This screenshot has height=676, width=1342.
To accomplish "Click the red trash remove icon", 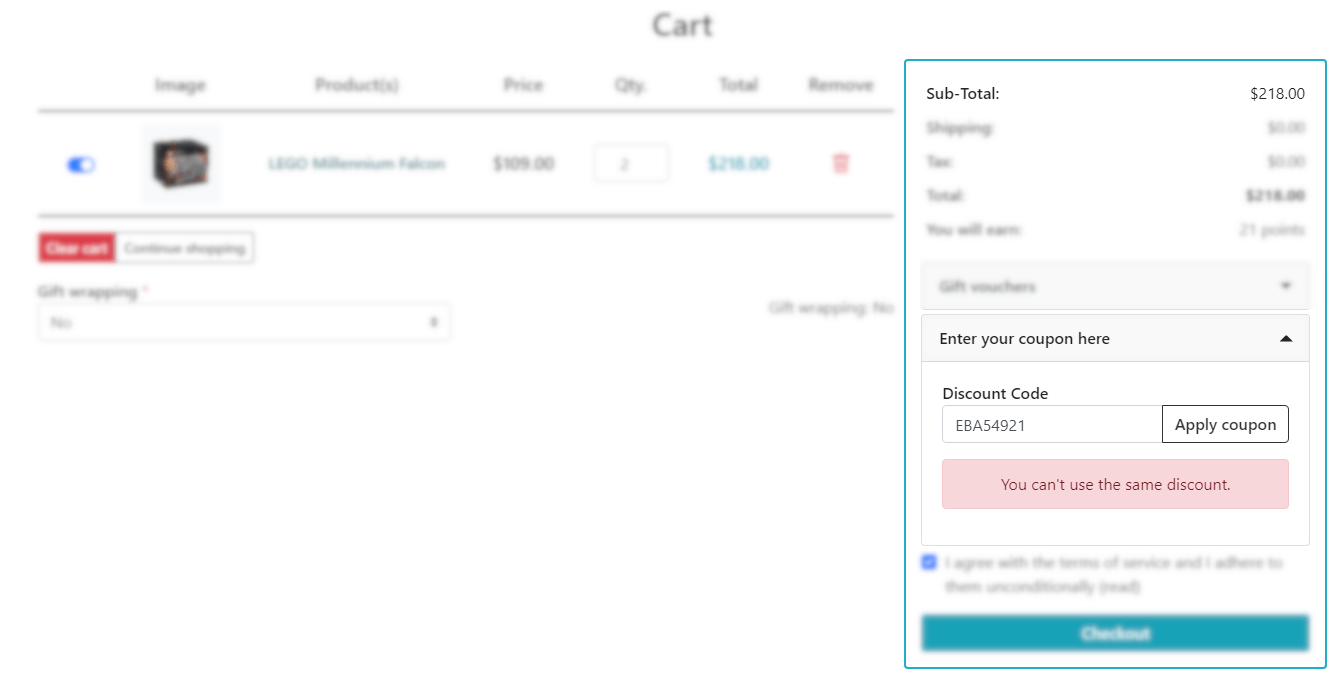I will (x=841, y=163).
